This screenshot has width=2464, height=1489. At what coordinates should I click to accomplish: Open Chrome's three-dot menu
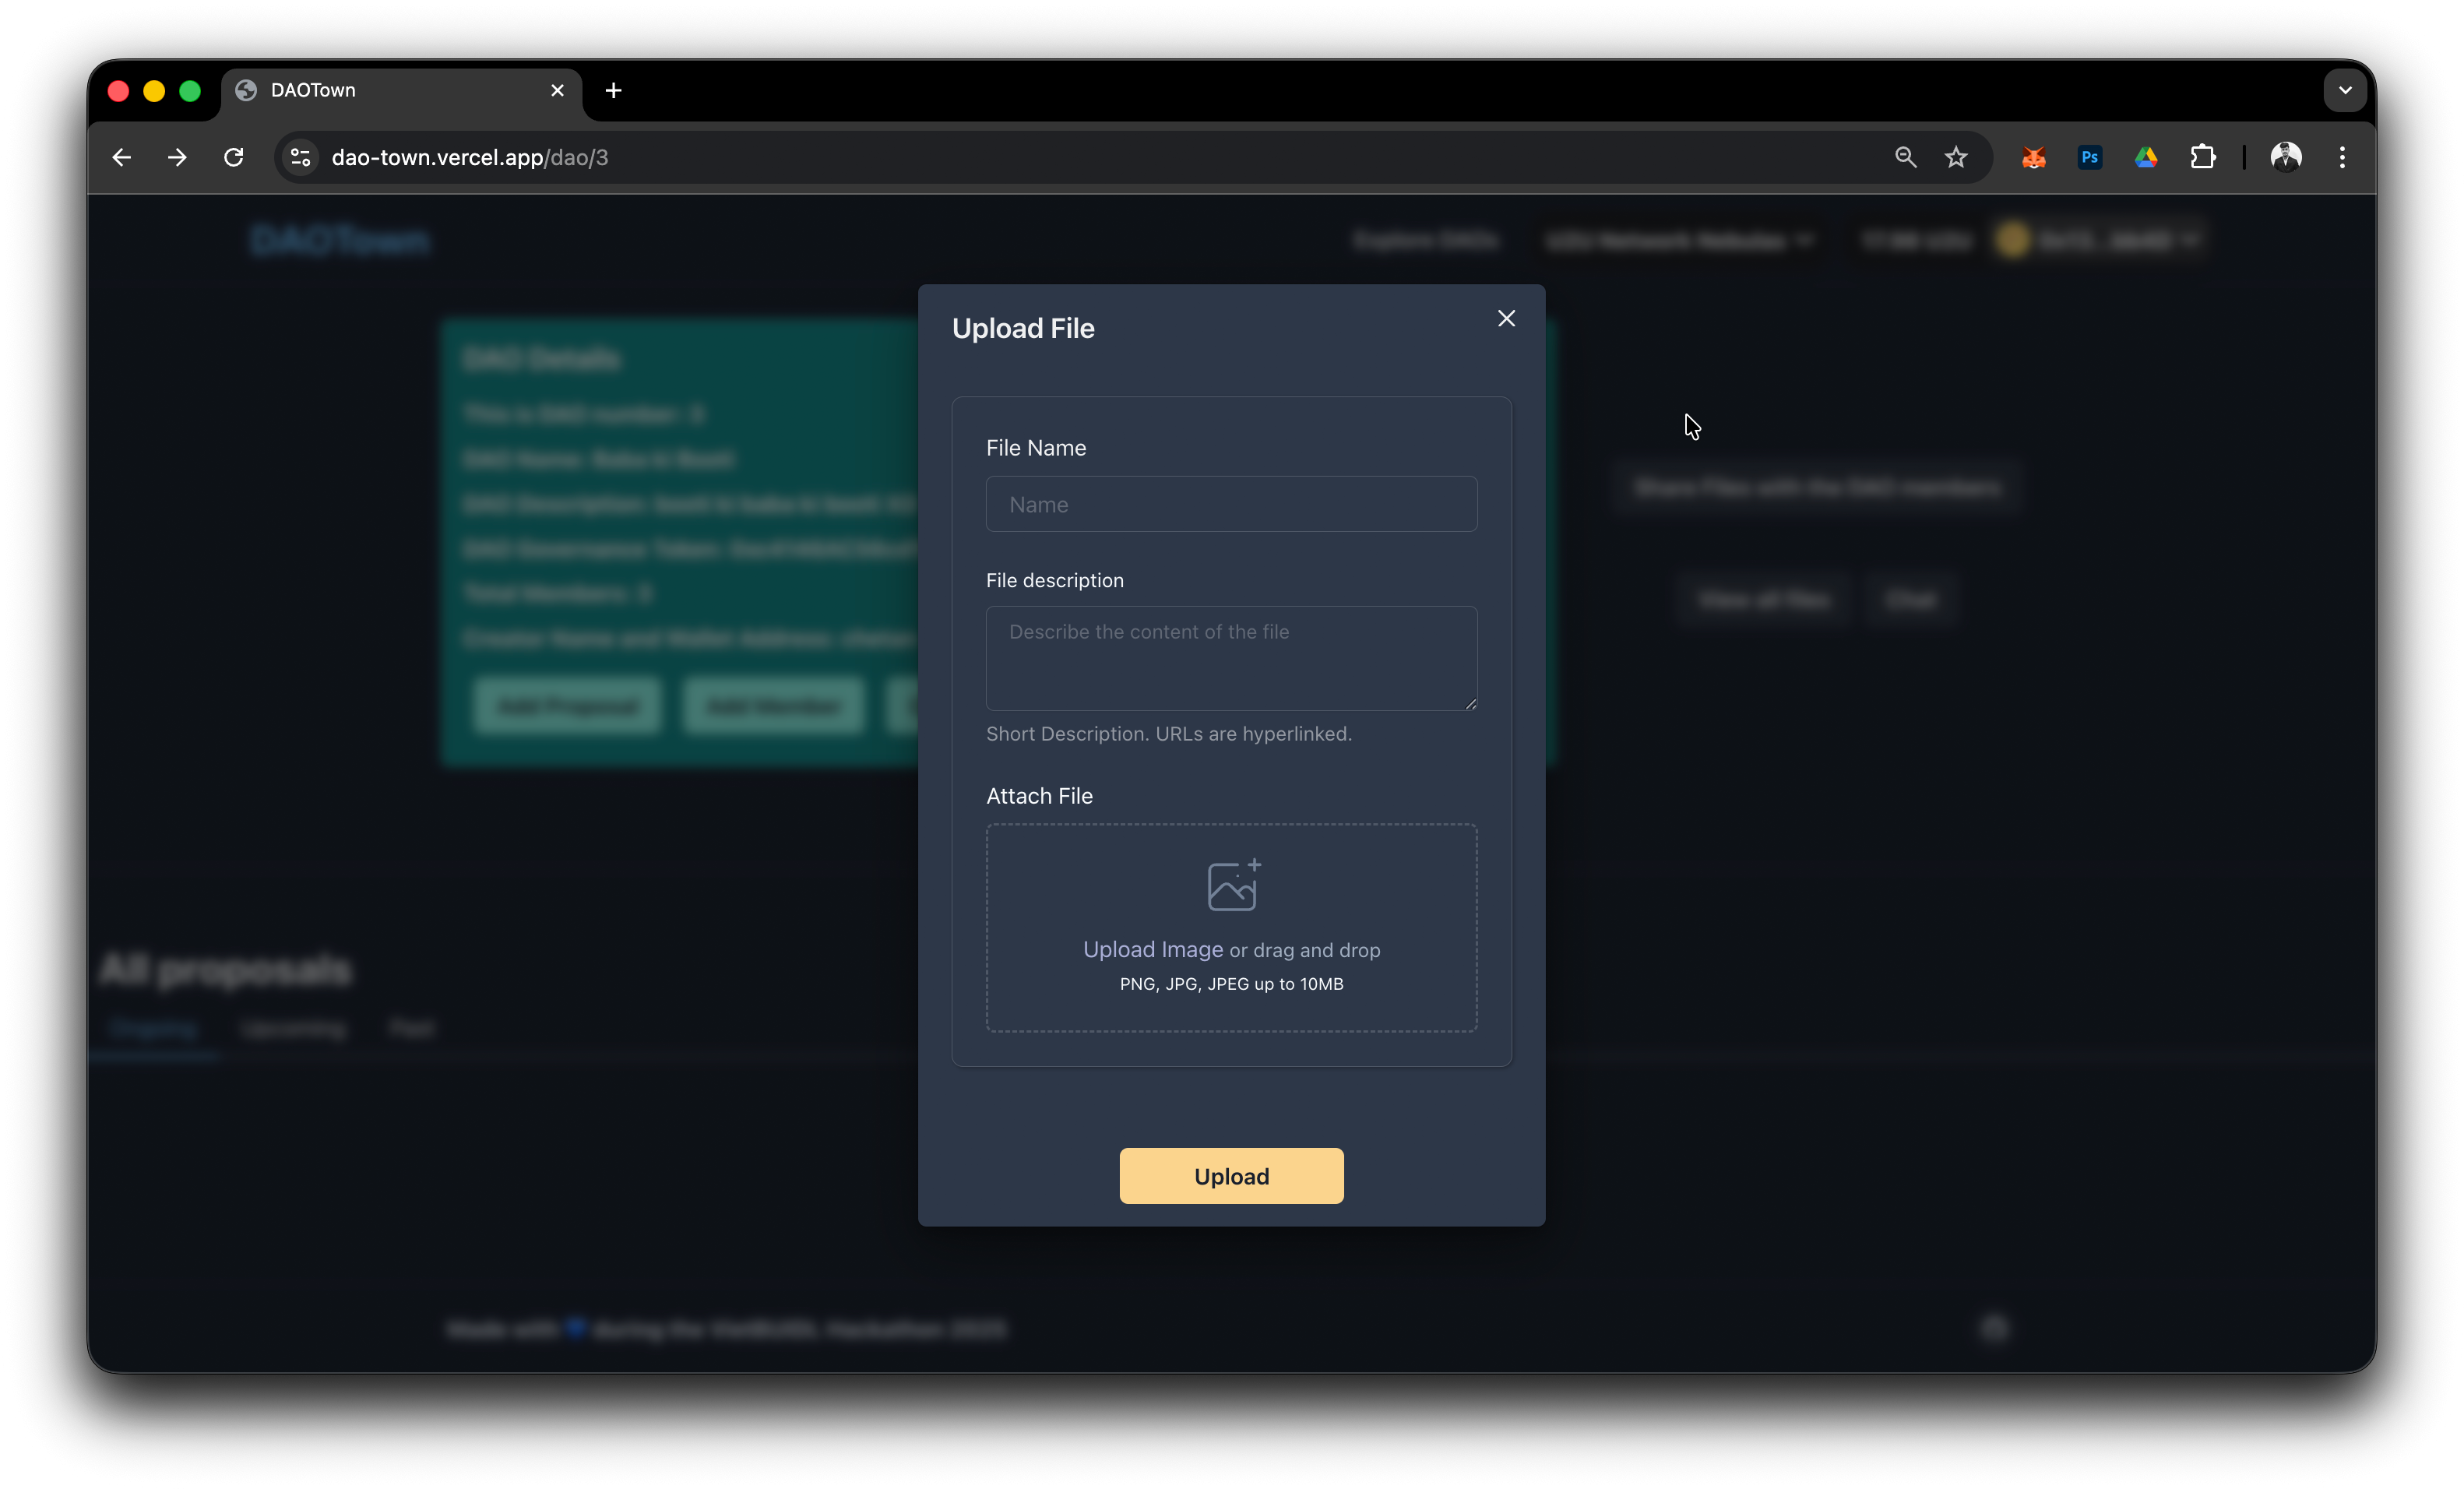[x=2342, y=157]
